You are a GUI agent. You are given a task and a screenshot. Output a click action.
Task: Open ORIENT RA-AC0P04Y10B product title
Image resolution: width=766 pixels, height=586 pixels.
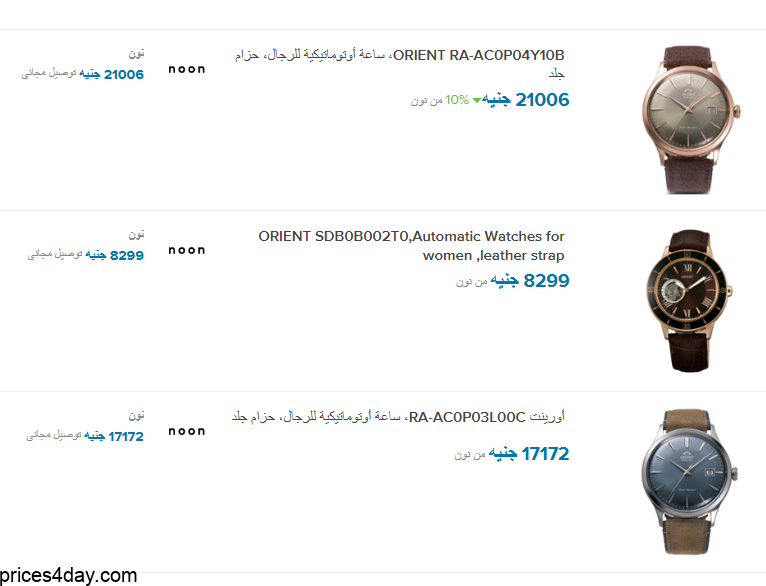[x=400, y=64]
